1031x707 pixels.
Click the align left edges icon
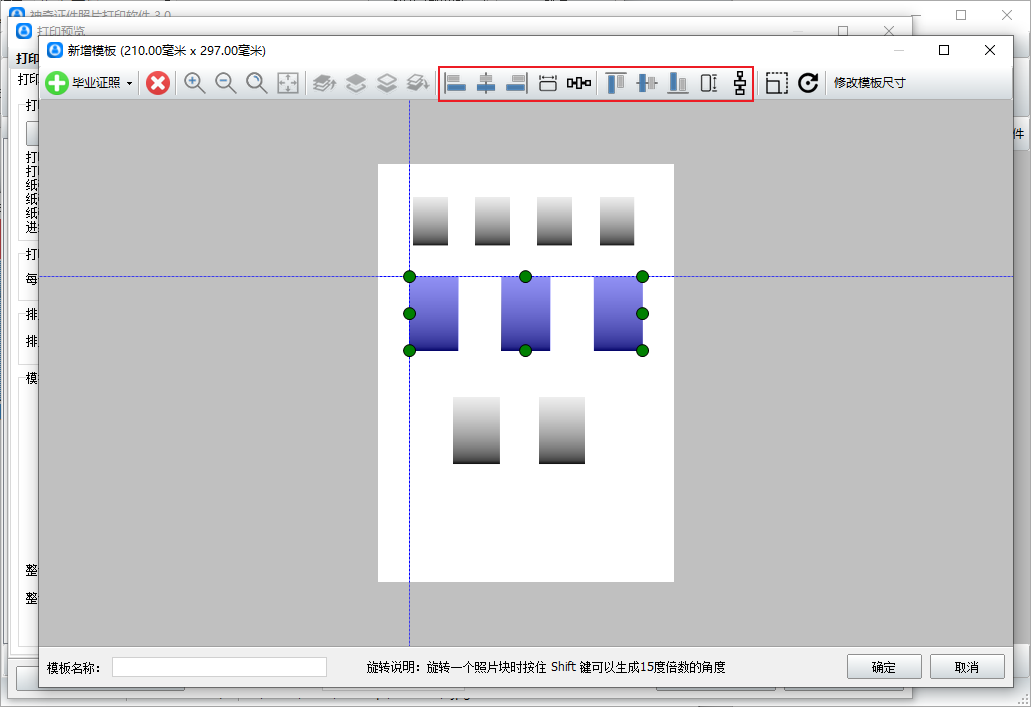tap(456, 83)
